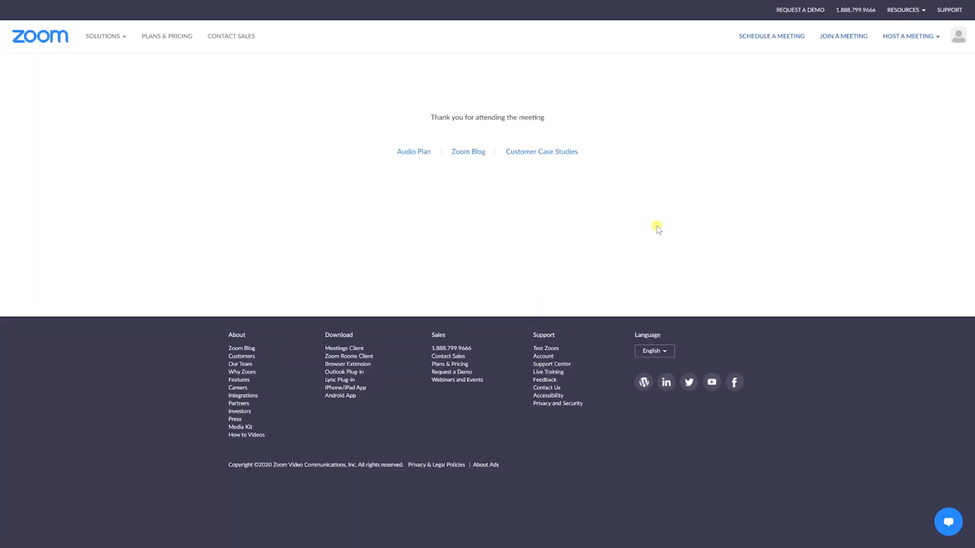Open footer Contact Sales link

448,356
